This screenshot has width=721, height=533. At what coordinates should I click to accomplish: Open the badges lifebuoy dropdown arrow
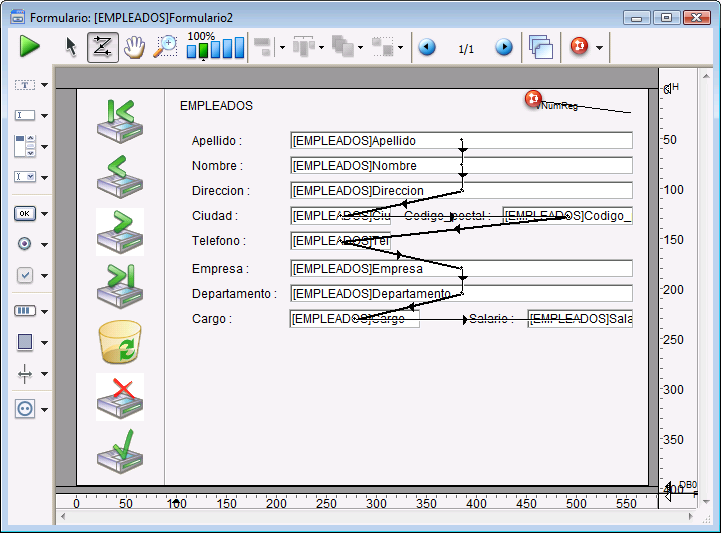click(x=599, y=47)
